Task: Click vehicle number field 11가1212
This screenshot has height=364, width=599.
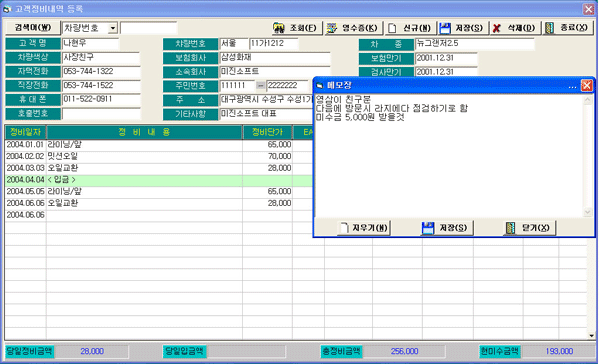Action: coord(274,44)
